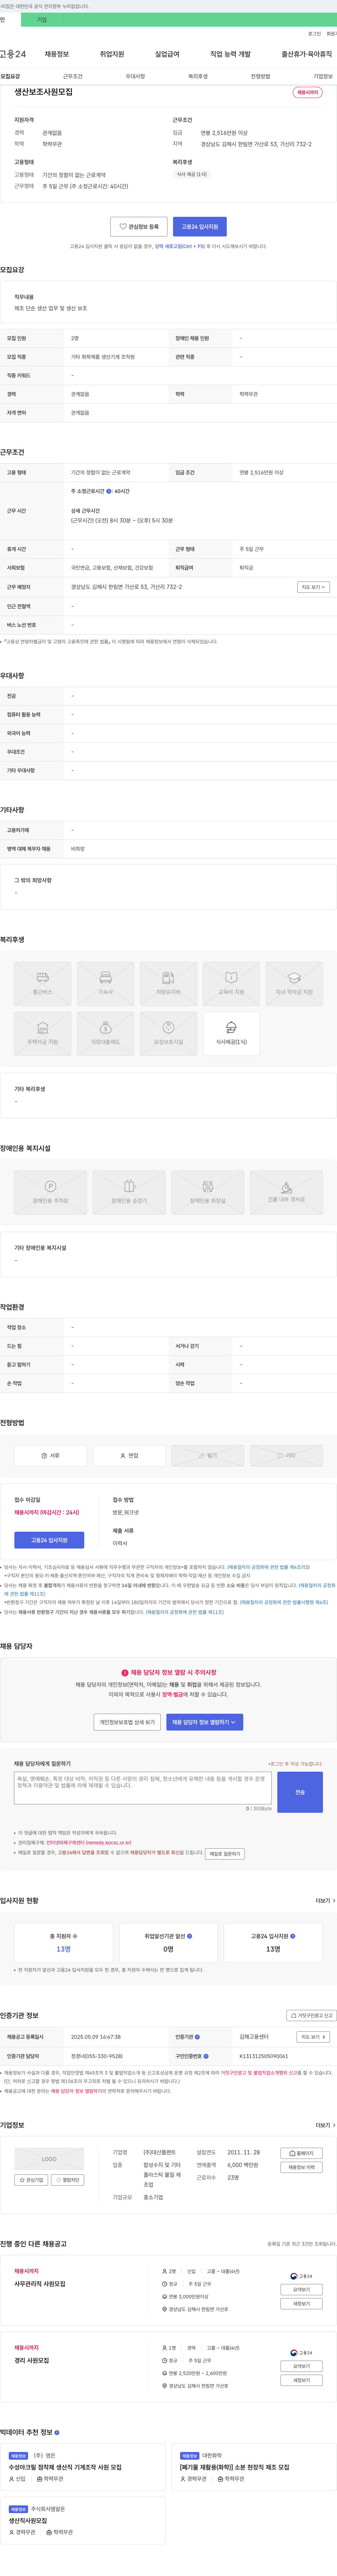Click the 전송 send button

click(x=300, y=1792)
